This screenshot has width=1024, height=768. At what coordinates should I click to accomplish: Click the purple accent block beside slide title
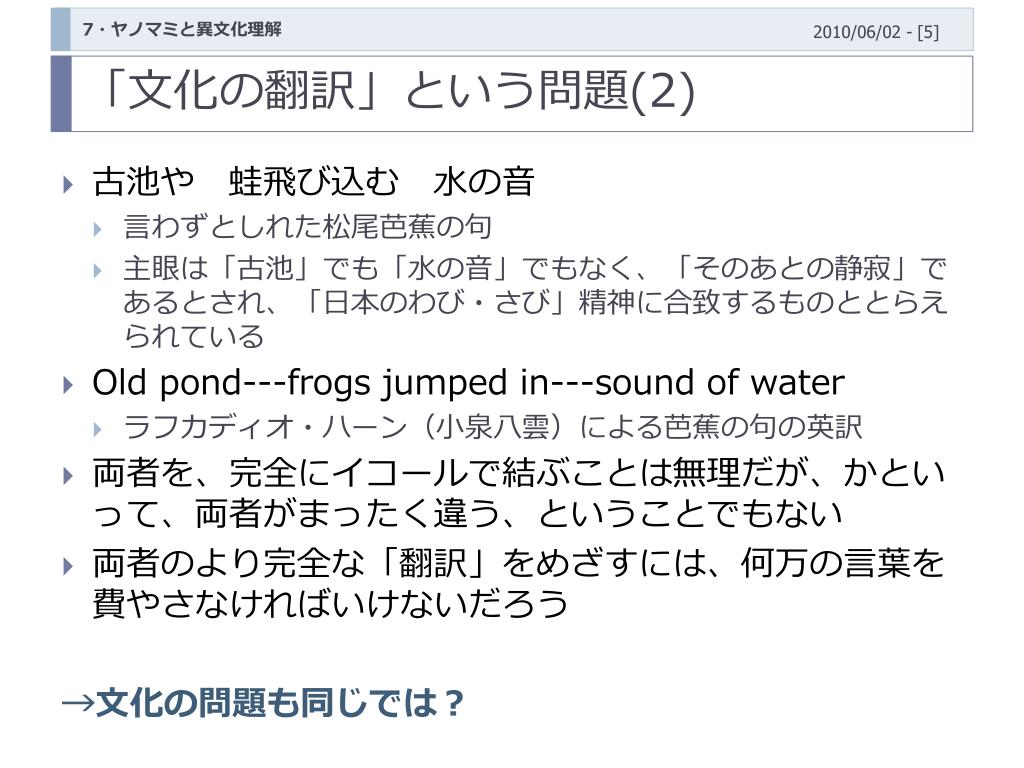click(x=61, y=94)
